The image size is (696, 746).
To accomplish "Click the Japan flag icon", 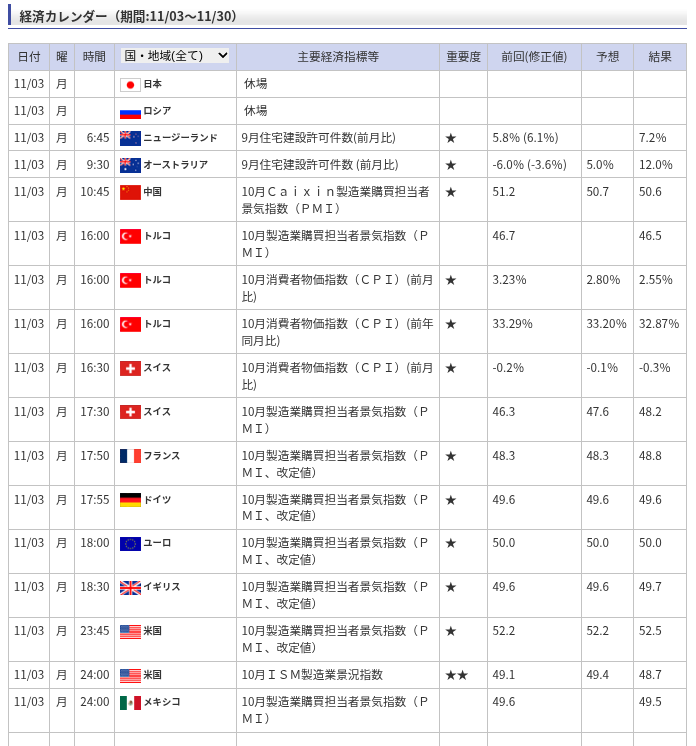I will click(x=130, y=85).
